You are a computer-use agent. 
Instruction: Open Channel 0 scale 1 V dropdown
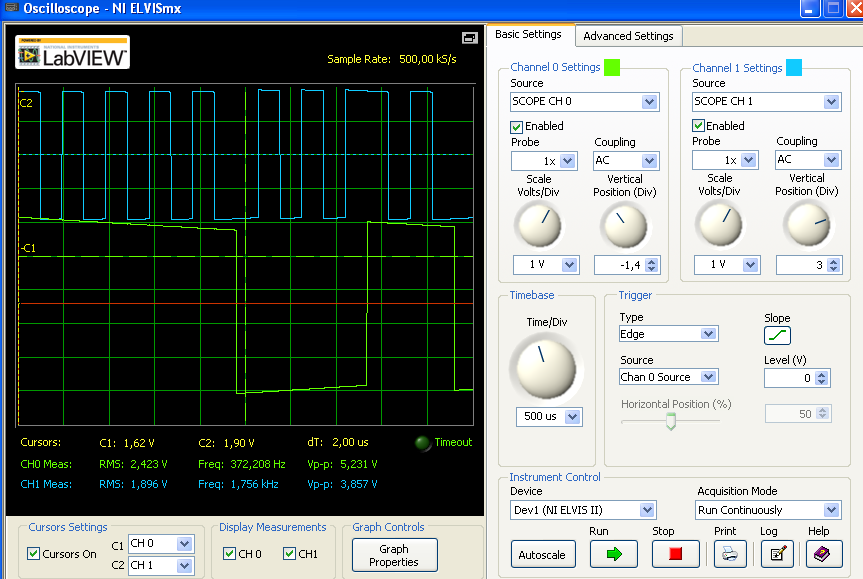coord(545,265)
